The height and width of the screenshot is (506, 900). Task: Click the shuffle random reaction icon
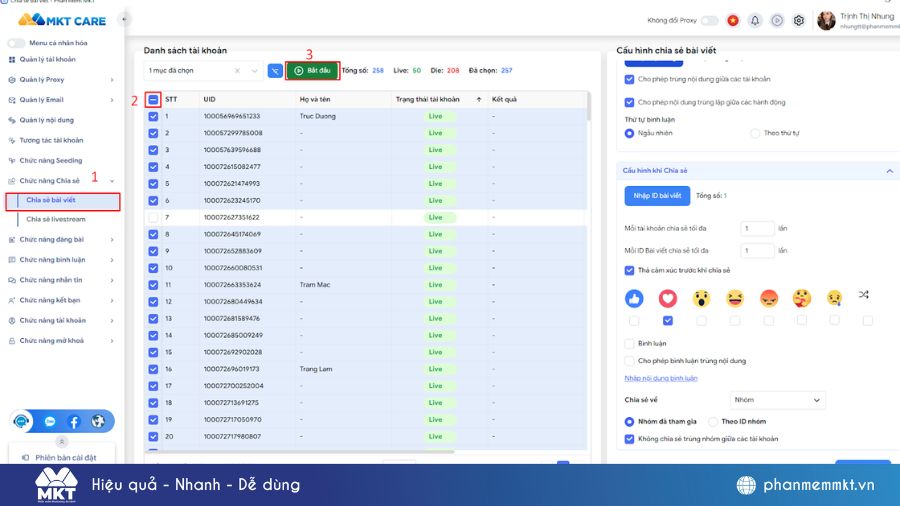(x=864, y=294)
